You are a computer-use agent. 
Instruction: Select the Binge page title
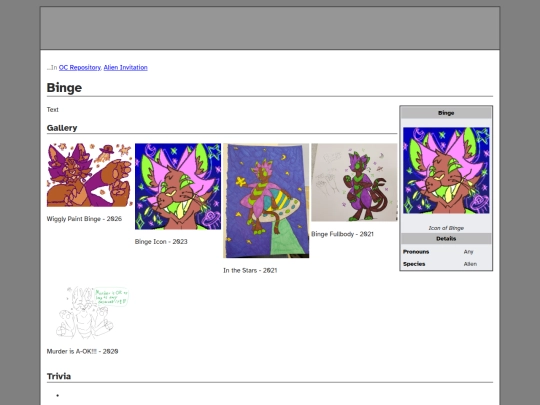[x=64, y=87]
